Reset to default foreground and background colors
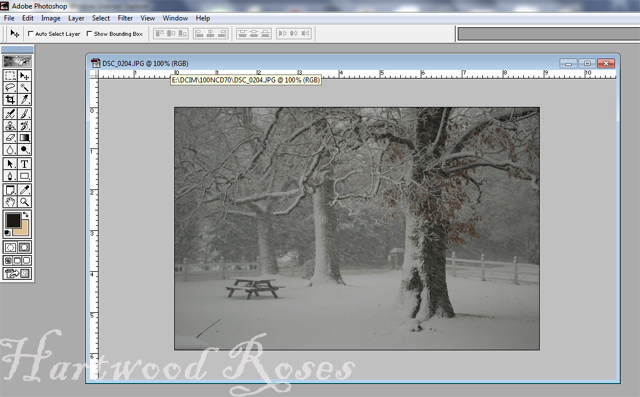640x397 pixels. tap(7, 233)
